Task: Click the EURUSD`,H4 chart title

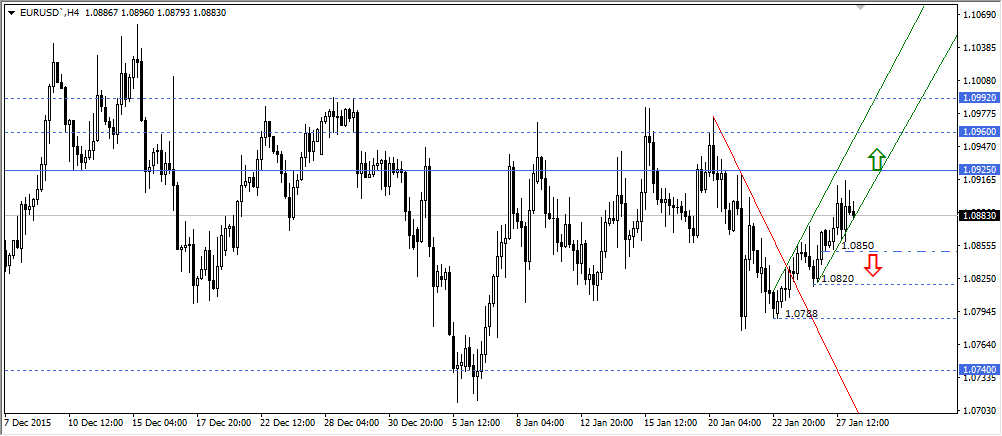Action: (50, 13)
